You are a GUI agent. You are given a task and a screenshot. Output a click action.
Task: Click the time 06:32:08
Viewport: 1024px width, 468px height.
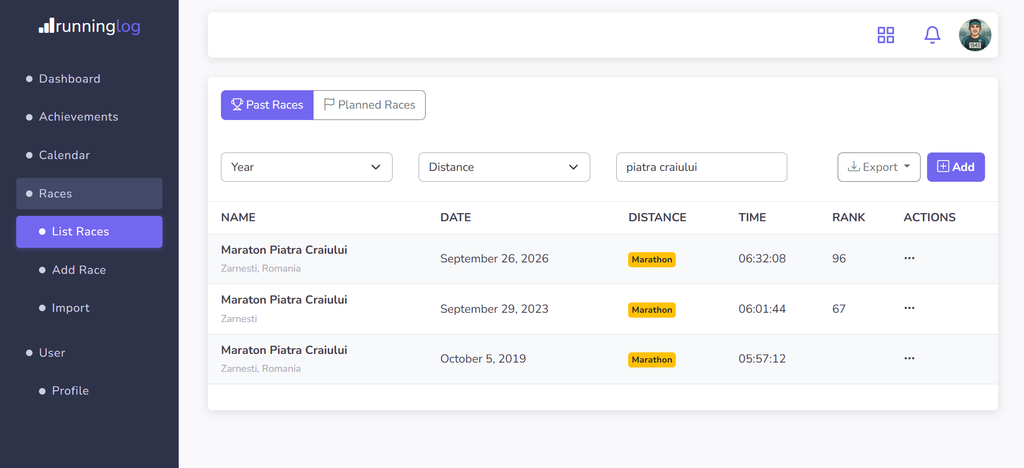762,258
